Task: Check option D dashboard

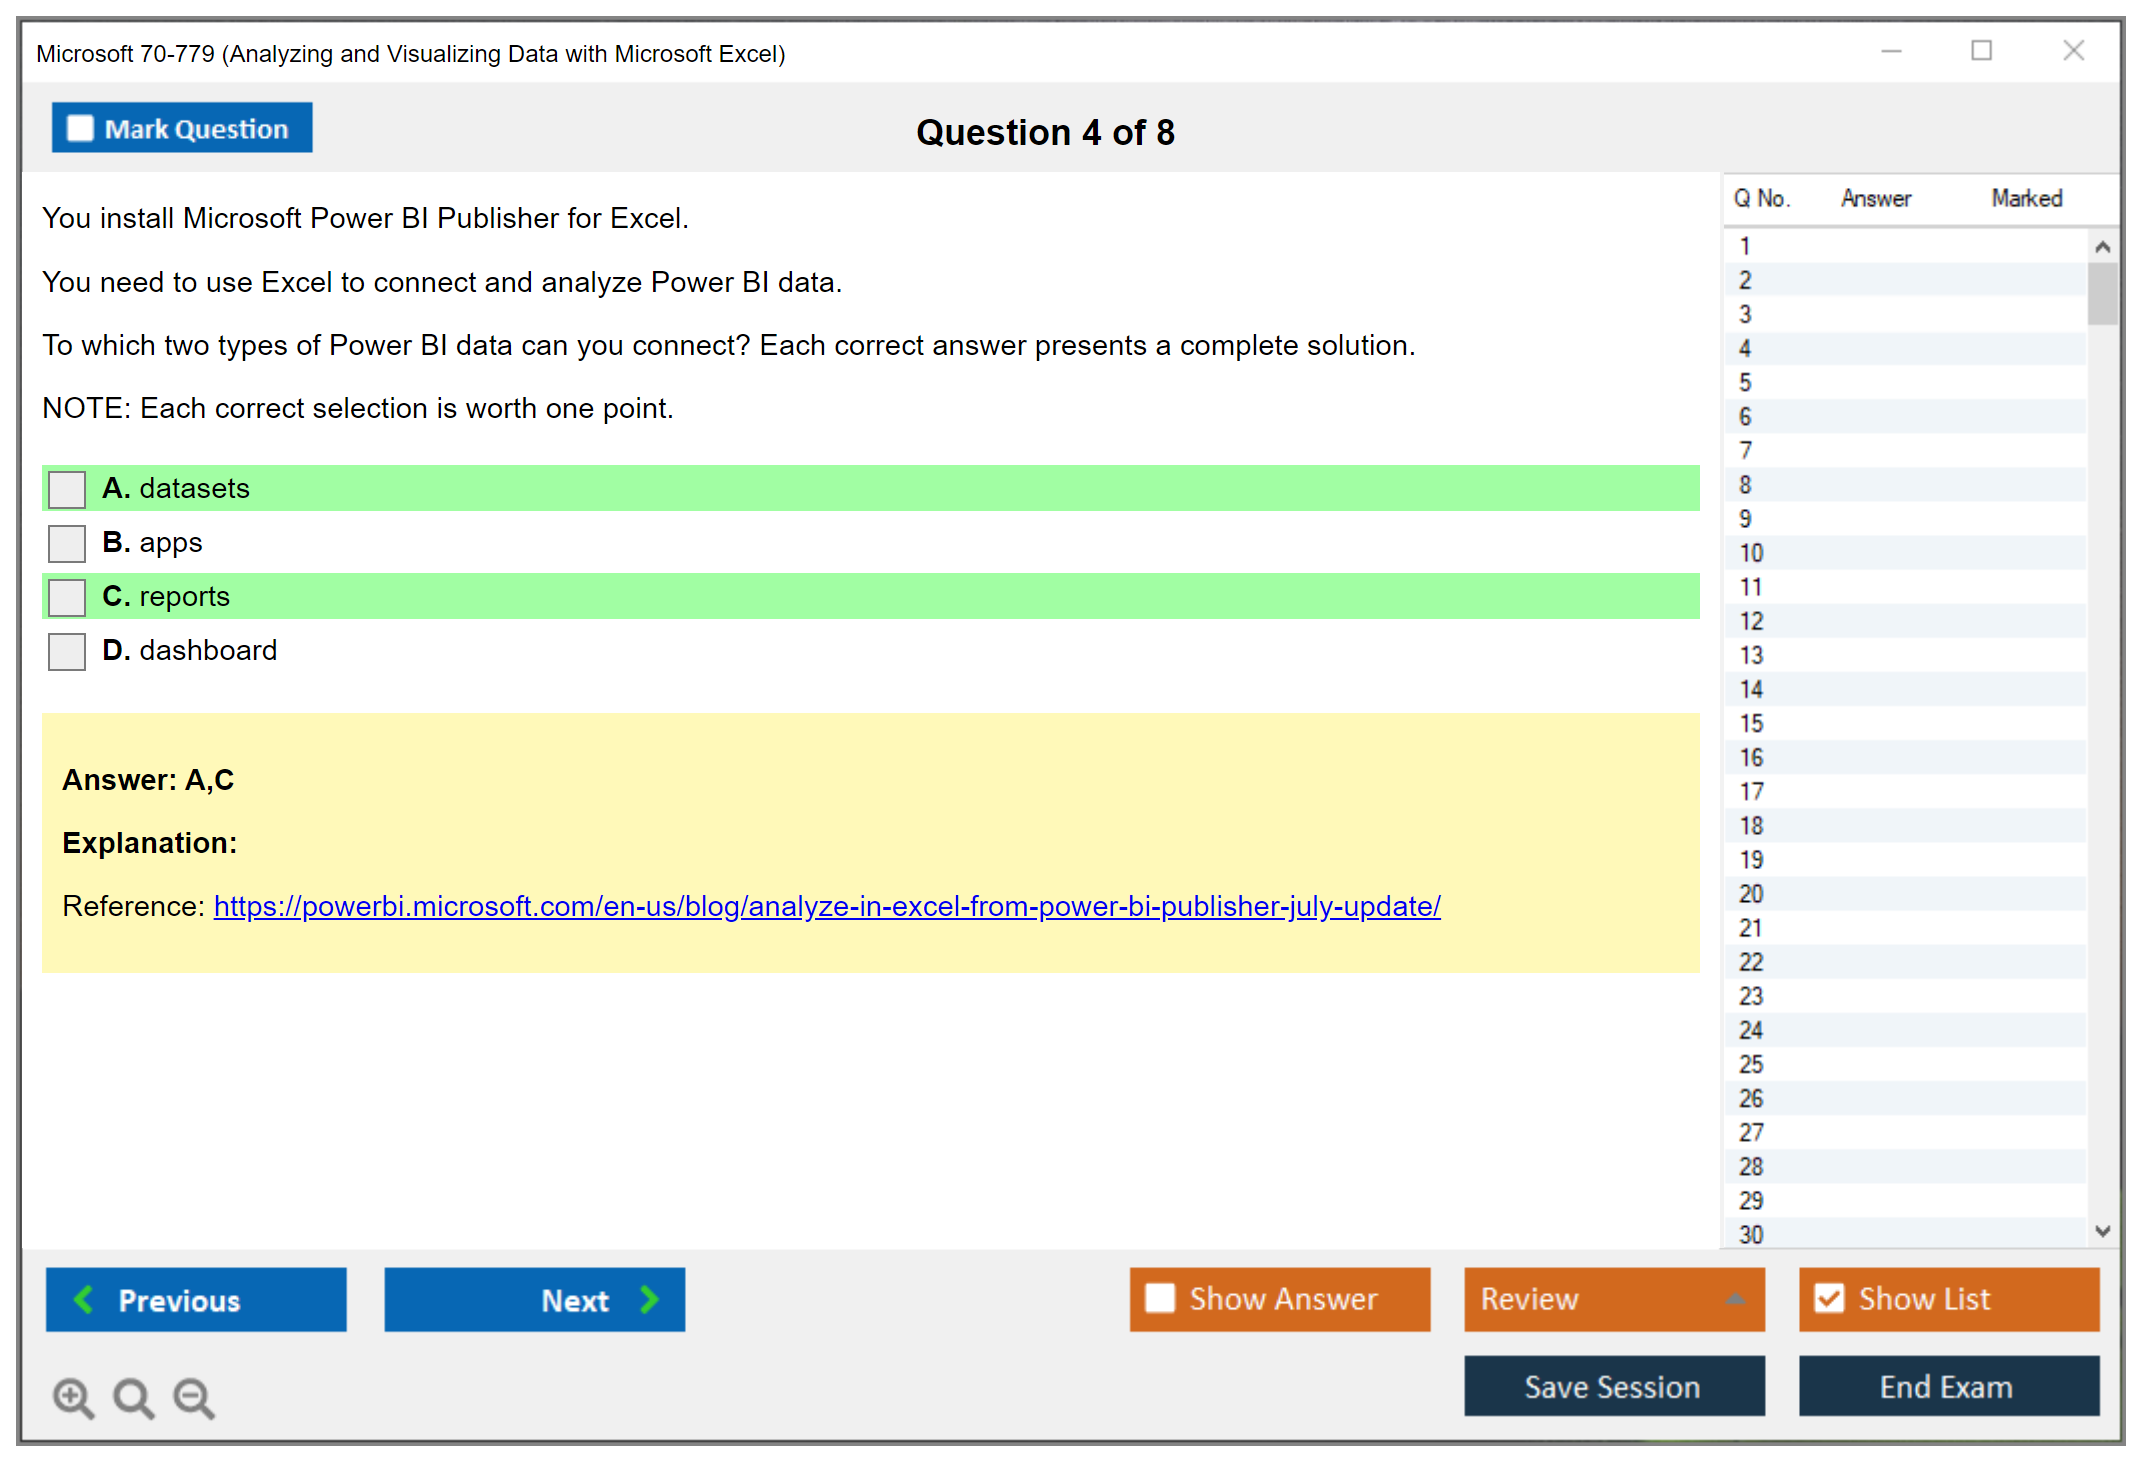Action: point(67,651)
